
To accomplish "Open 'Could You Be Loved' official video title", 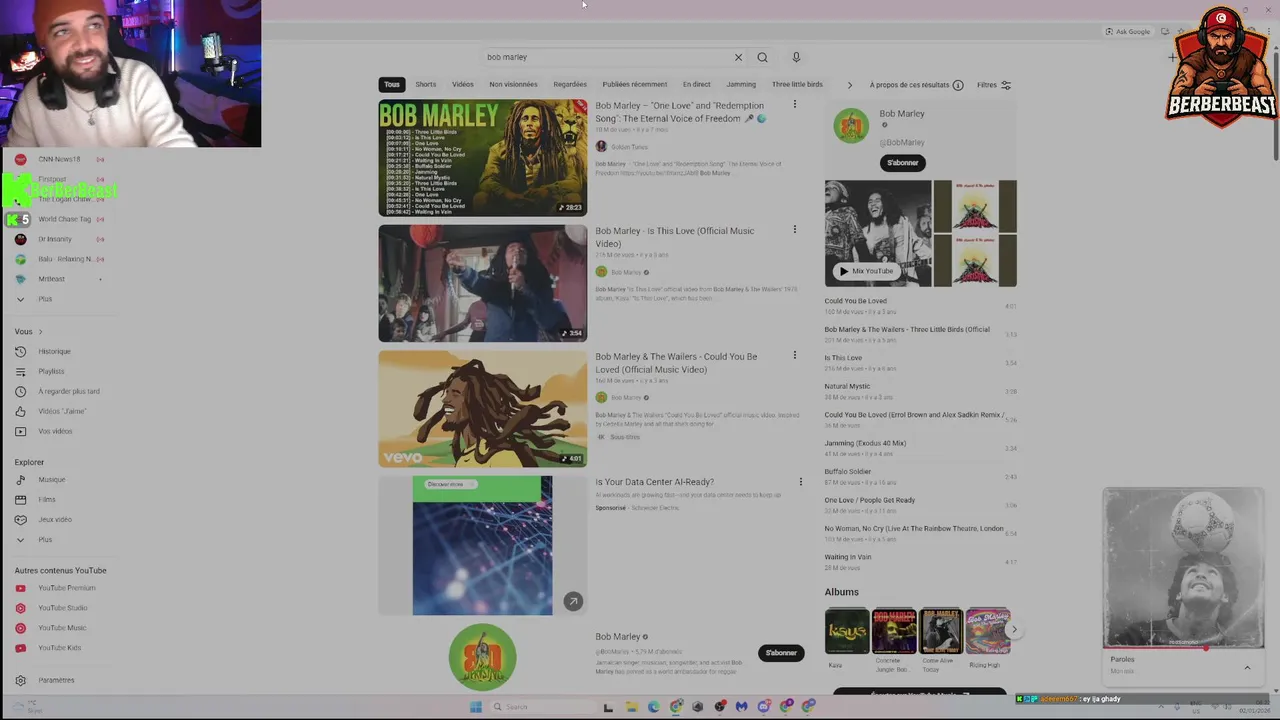I will pos(676,363).
